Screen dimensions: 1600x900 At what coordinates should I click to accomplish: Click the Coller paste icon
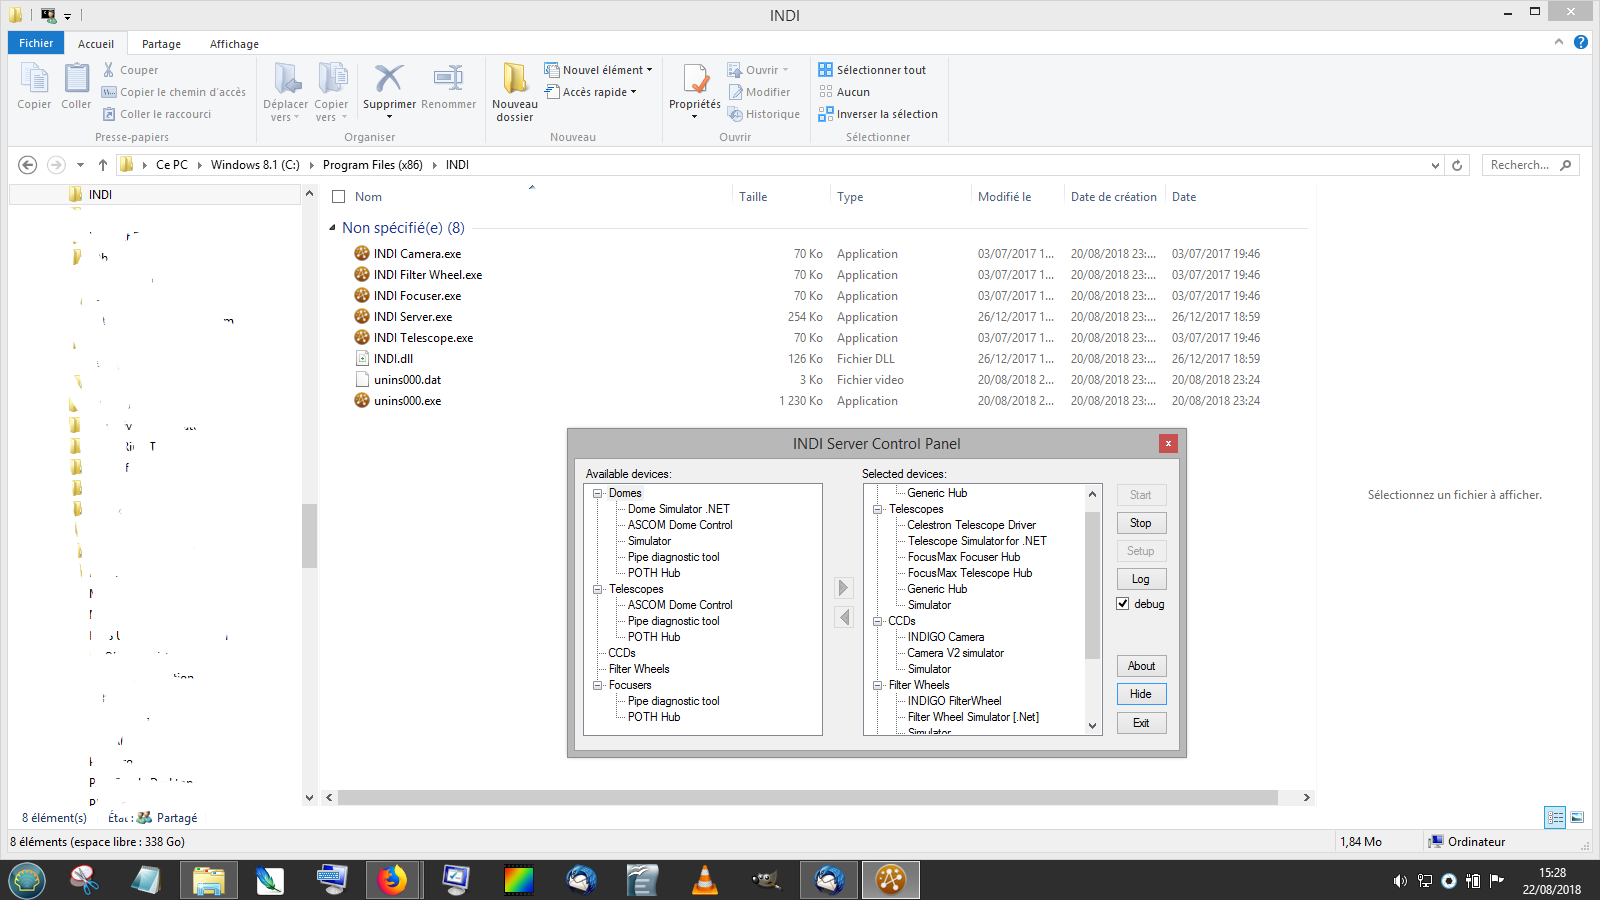coord(76,79)
